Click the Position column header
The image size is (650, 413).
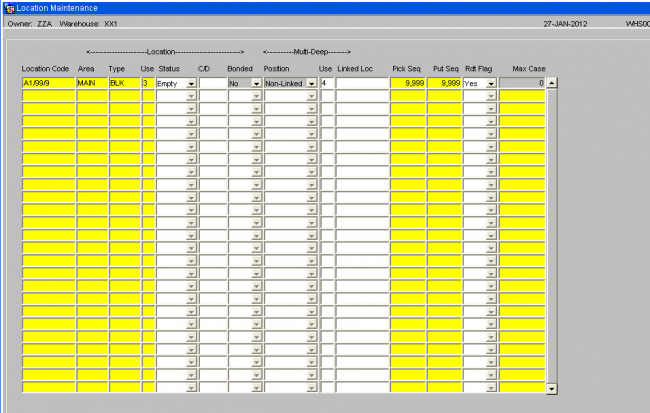(x=276, y=69)
